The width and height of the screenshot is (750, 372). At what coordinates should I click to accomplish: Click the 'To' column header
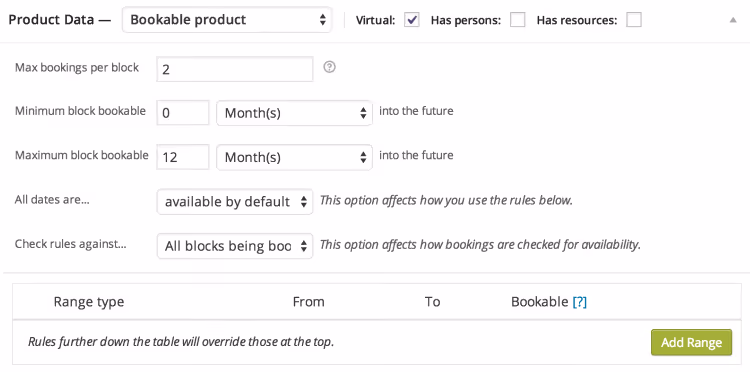coord(432,302)
